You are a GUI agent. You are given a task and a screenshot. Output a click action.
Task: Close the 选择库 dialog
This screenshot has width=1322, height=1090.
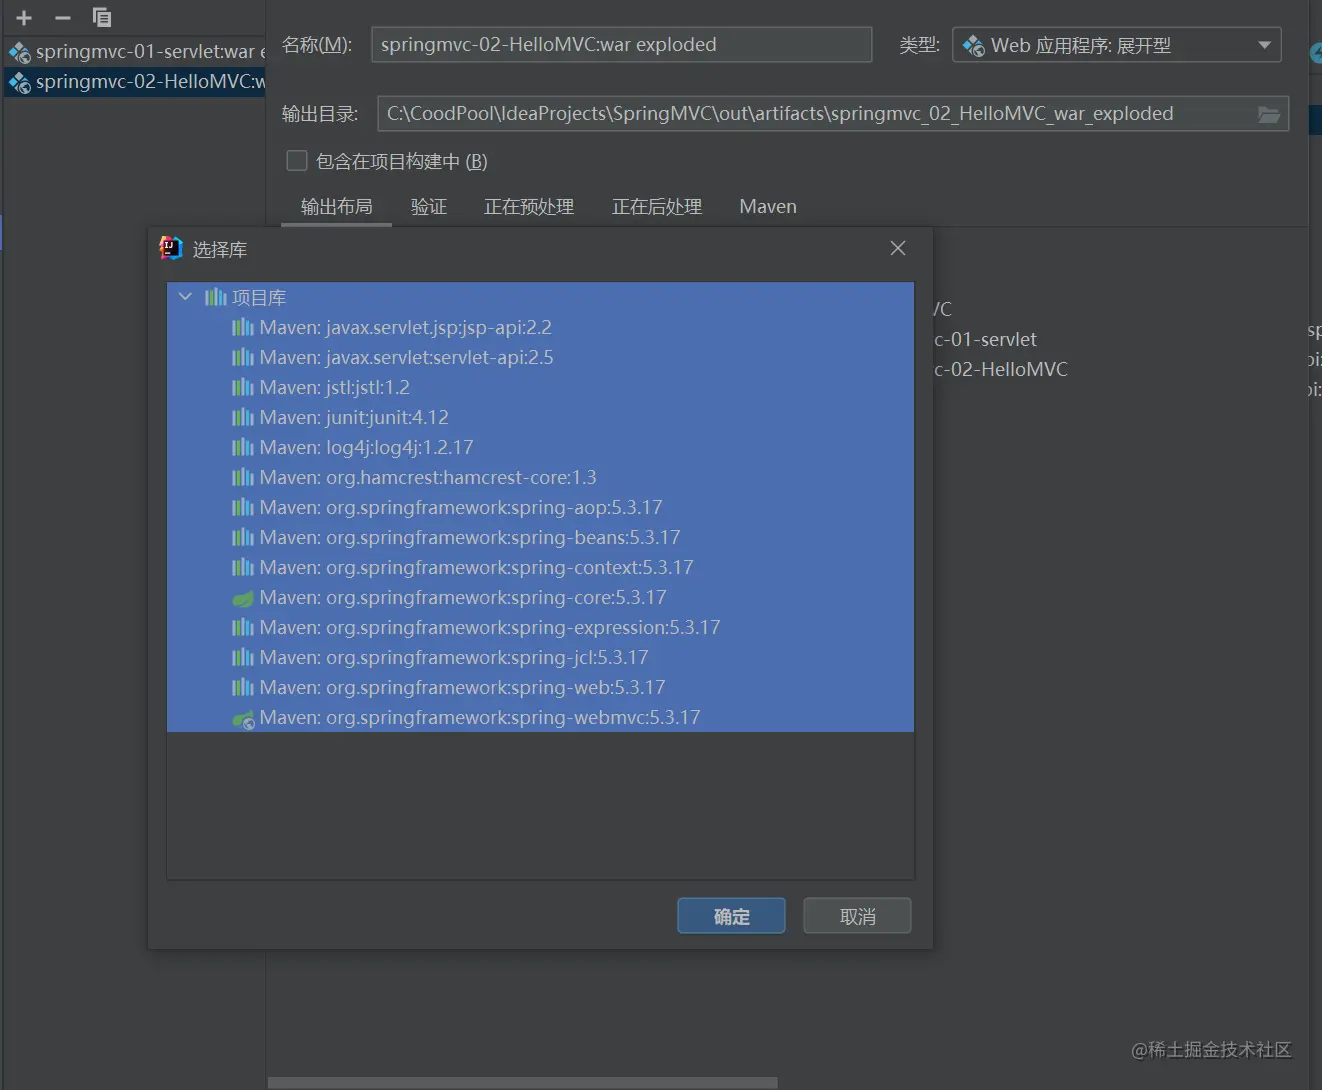[898, 248]
